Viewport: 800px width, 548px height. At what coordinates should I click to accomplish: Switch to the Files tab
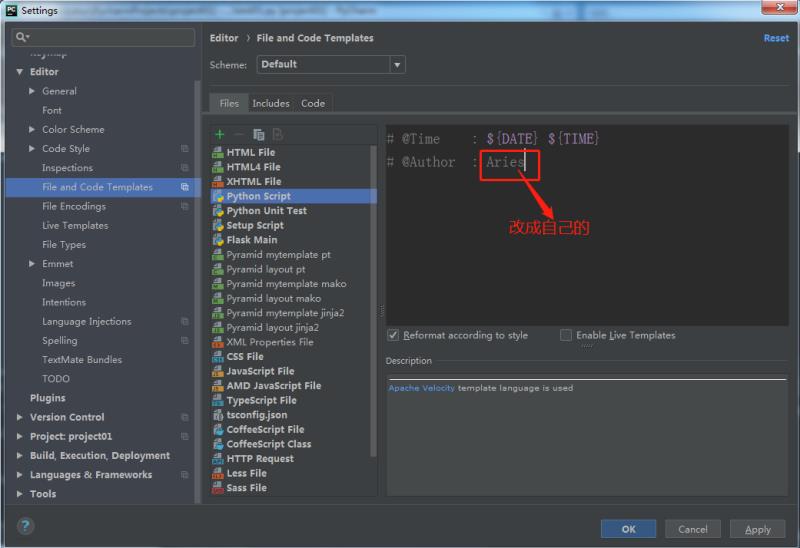point(229,103)
